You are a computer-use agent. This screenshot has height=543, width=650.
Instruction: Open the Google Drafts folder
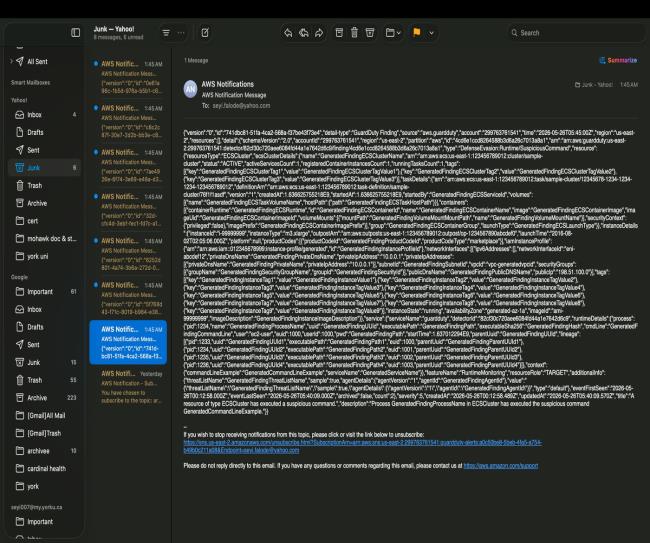pyautogui.click(x=45, y=327)
